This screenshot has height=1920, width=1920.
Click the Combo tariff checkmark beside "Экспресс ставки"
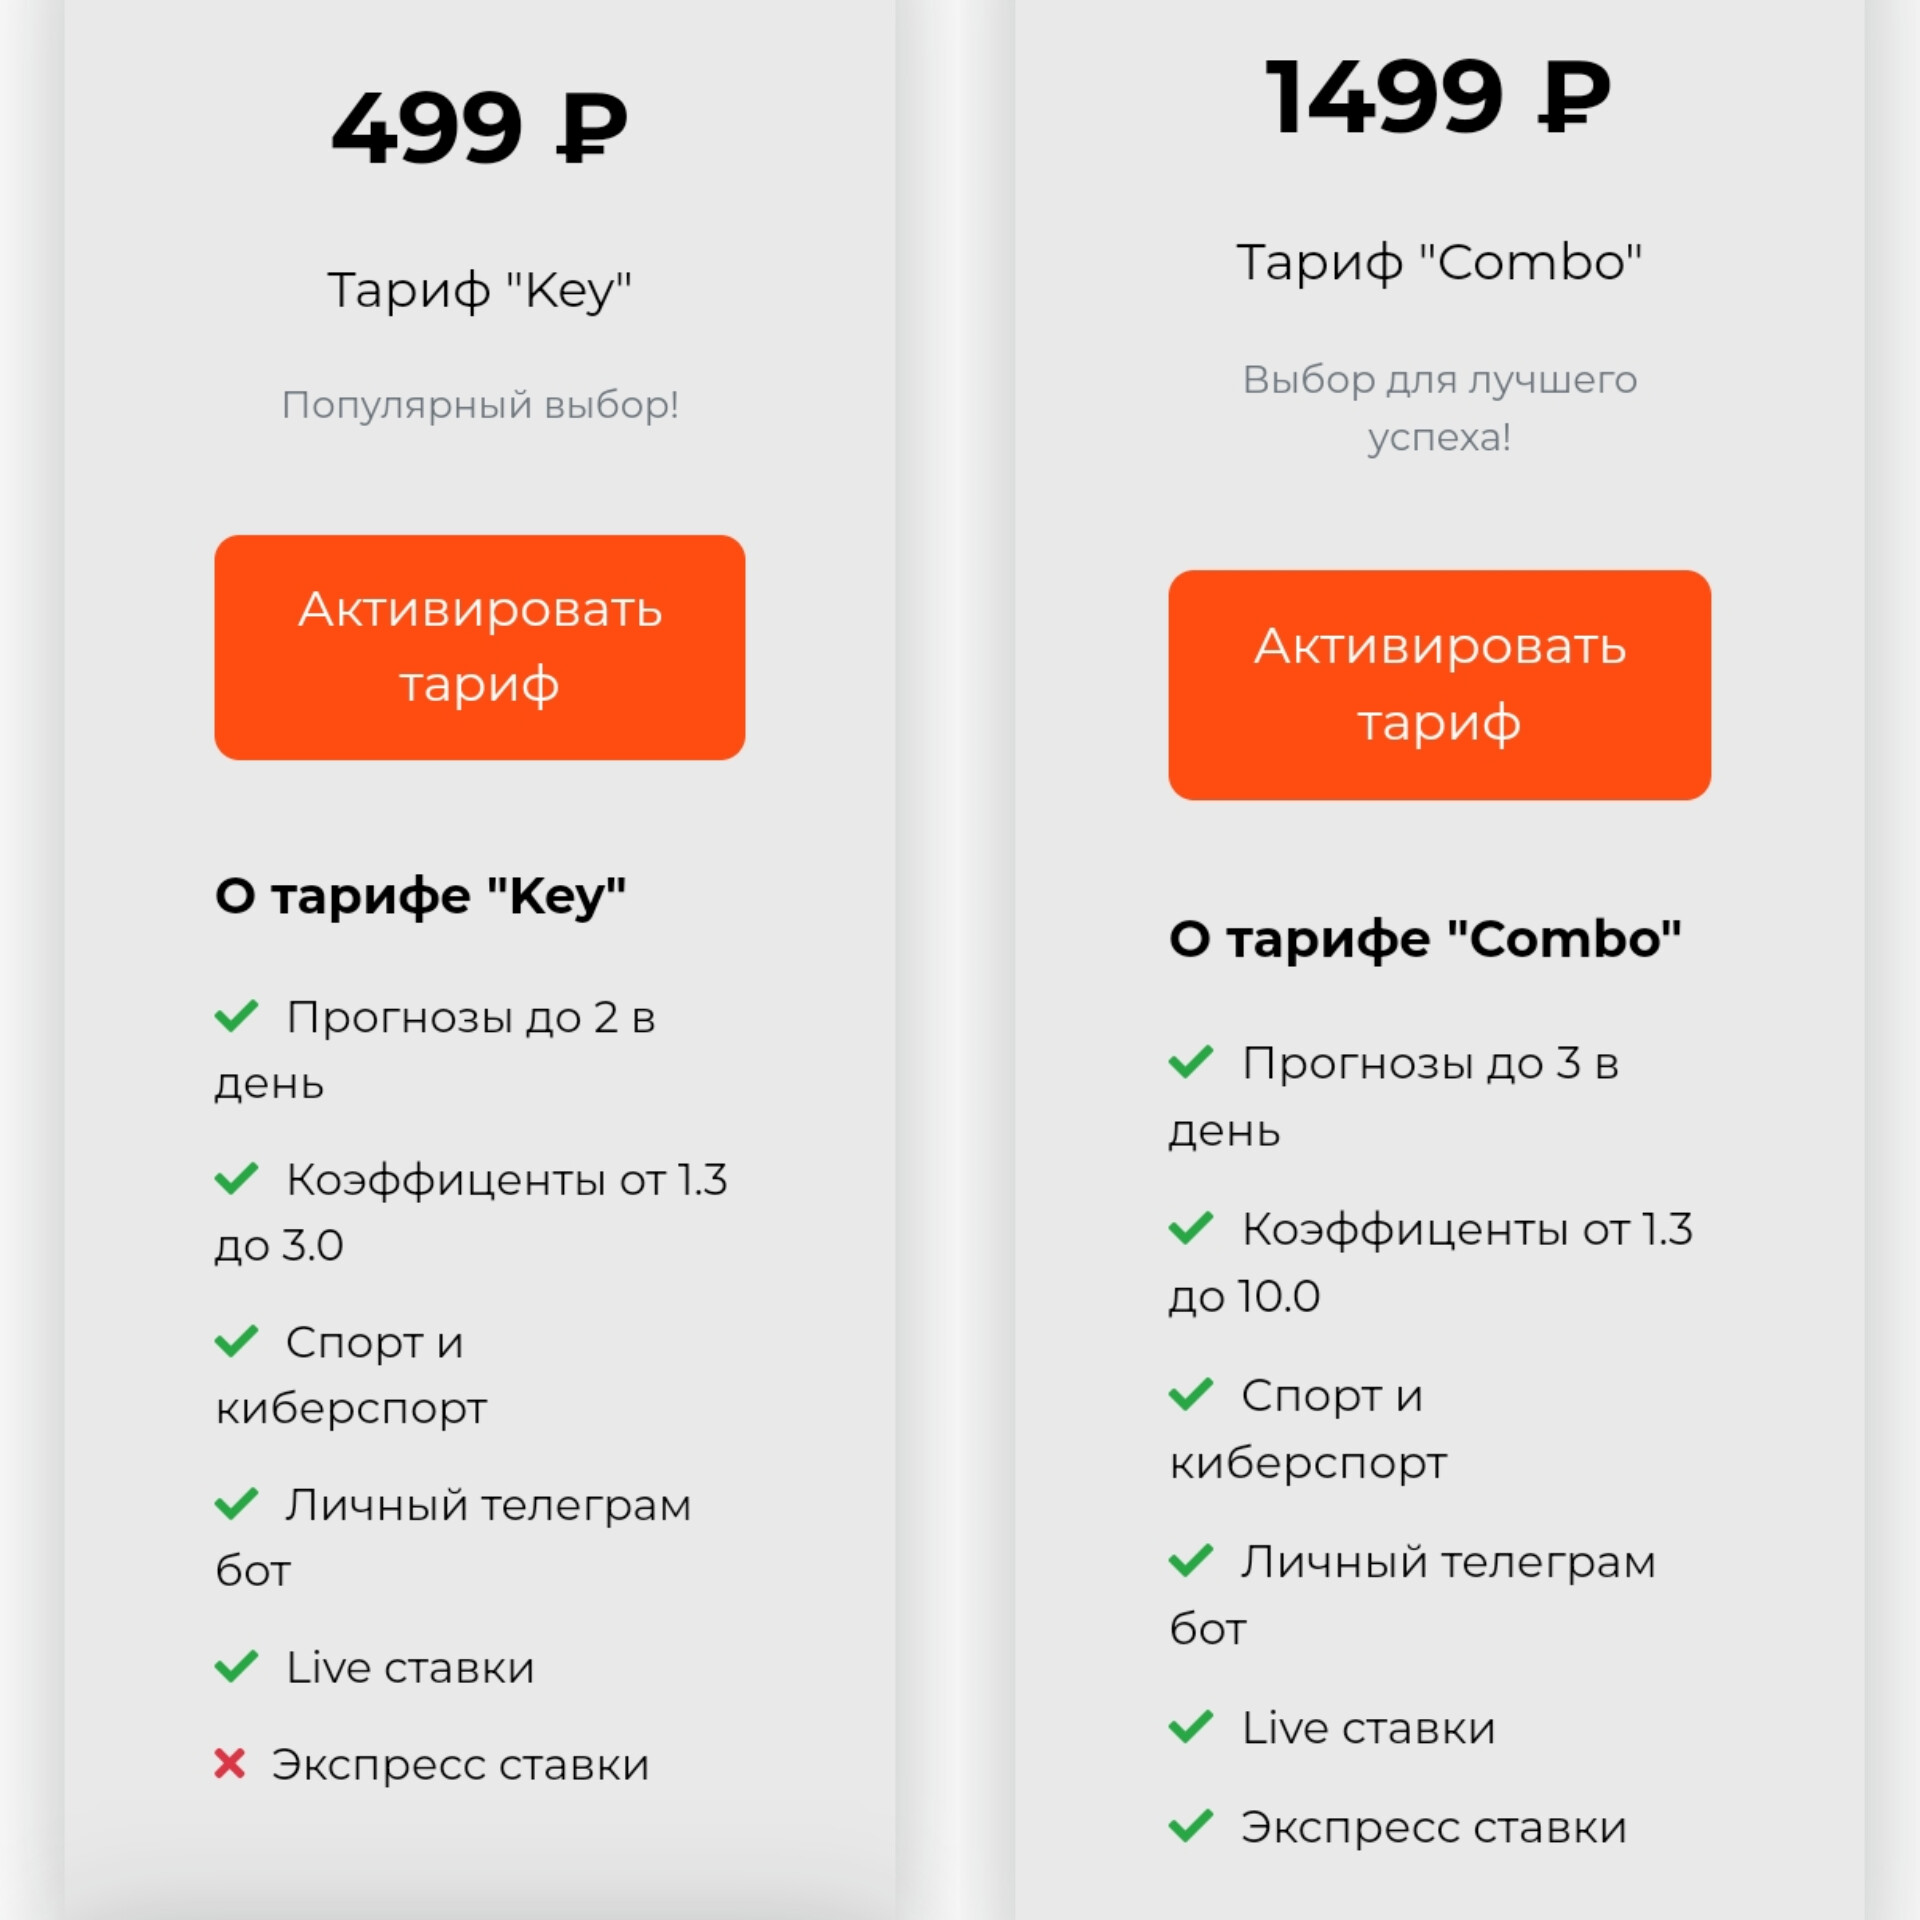(1191, 1826)
